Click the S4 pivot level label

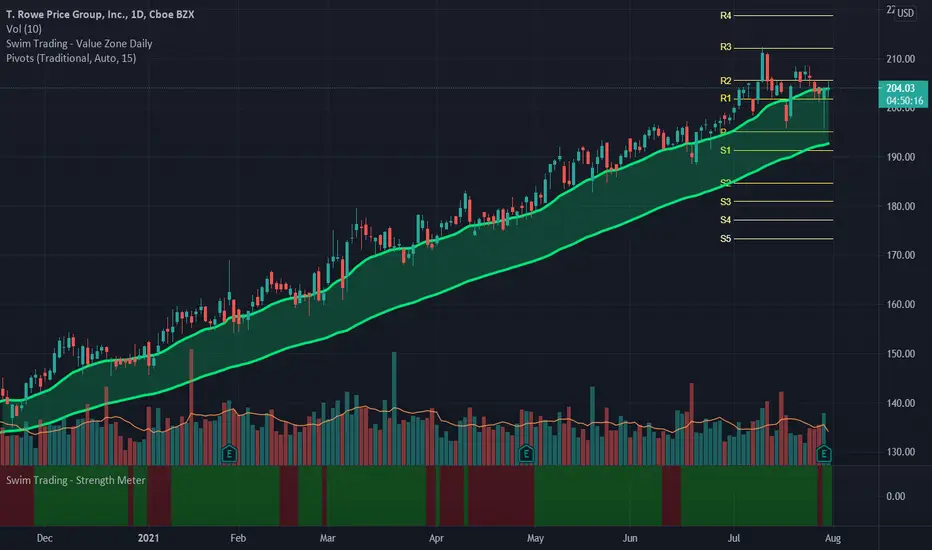point(726,220)
